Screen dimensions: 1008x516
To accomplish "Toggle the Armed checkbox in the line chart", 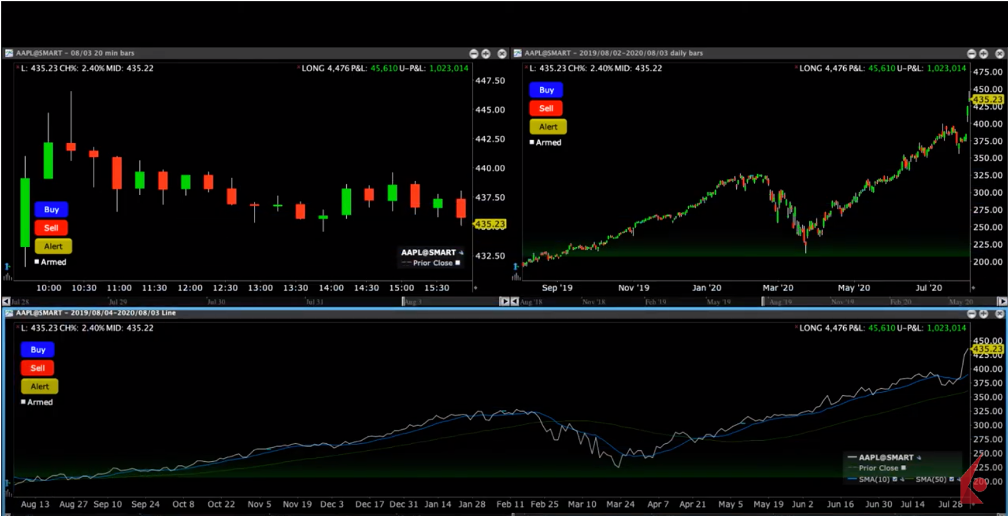I will pyautogui.click(x=23, y=402).
